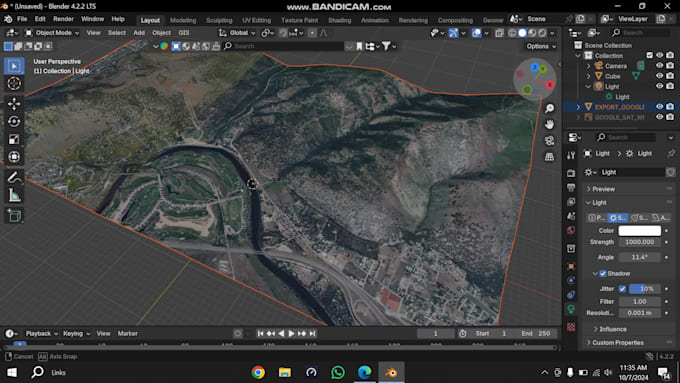Screen dimensions: 680x383
Task: Open the viewport Options dropdown
Action: (x=541, y=46)
